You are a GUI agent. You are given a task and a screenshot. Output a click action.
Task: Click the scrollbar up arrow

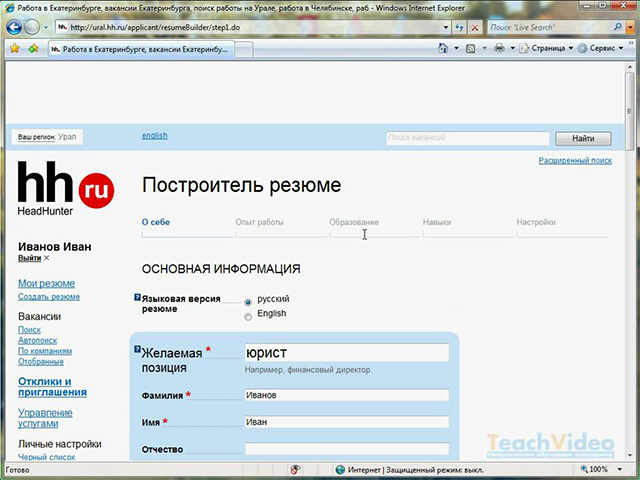630,67
